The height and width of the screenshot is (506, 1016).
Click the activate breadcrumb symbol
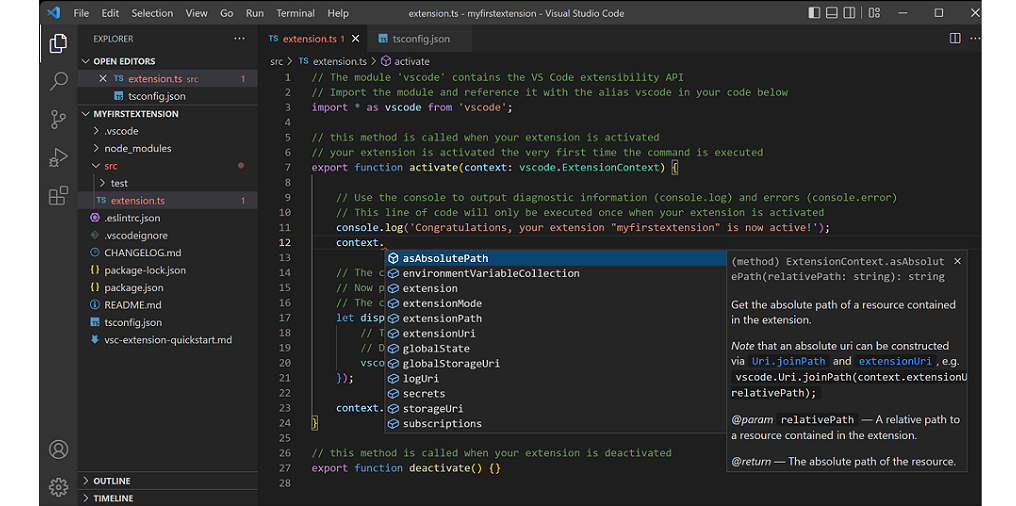(405, 62)
